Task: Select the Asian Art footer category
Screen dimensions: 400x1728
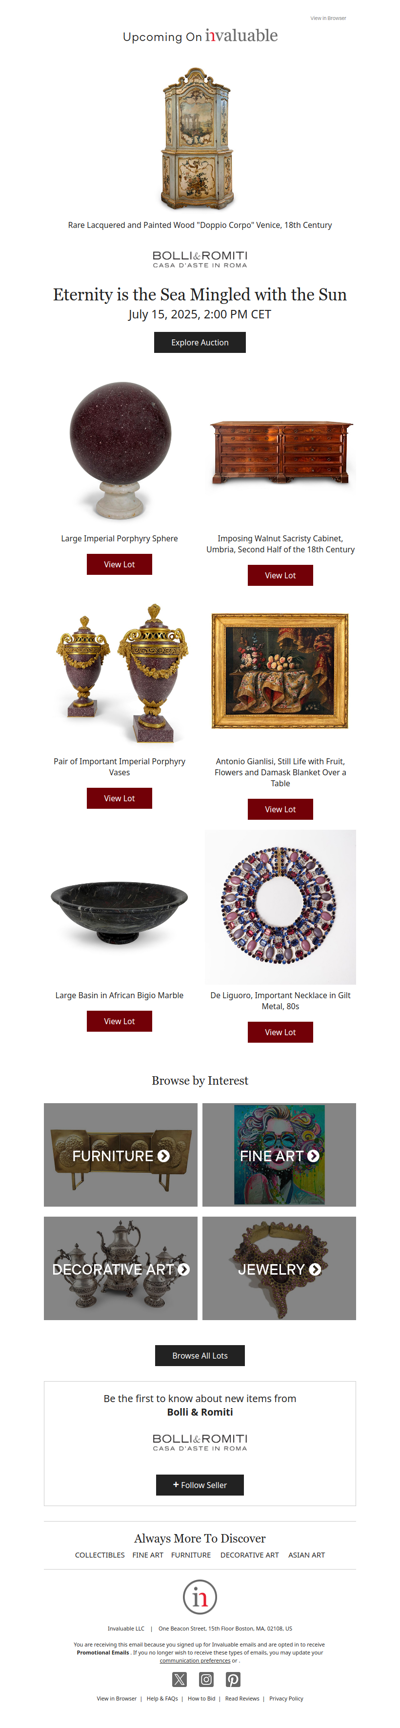Action: (x=306, y=1555)
